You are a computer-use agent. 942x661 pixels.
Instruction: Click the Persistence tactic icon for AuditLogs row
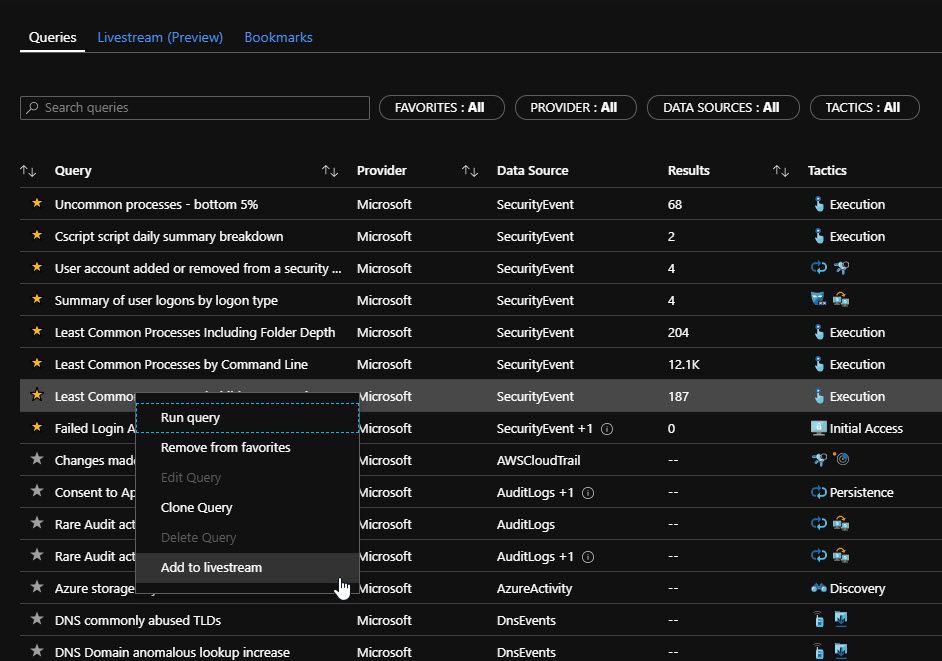[x=819, y=492]
